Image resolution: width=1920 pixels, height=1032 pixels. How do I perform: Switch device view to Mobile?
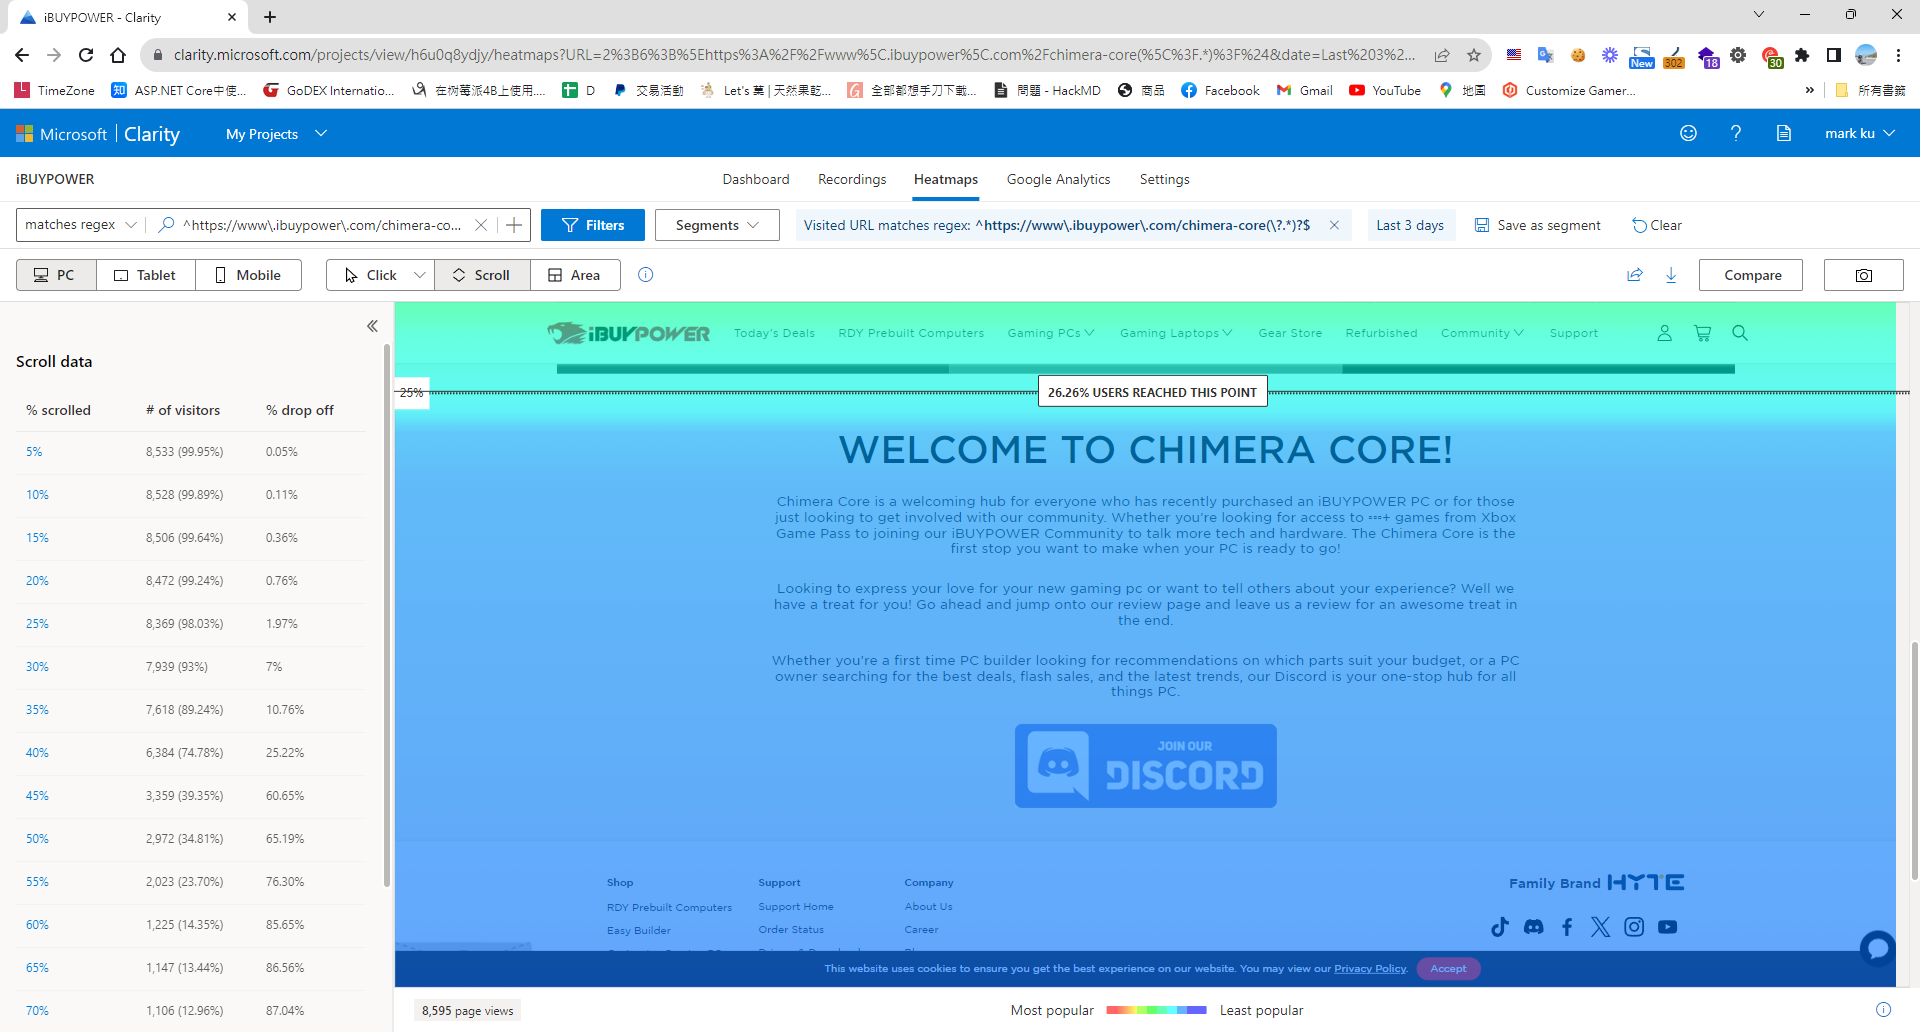(248, 275)
